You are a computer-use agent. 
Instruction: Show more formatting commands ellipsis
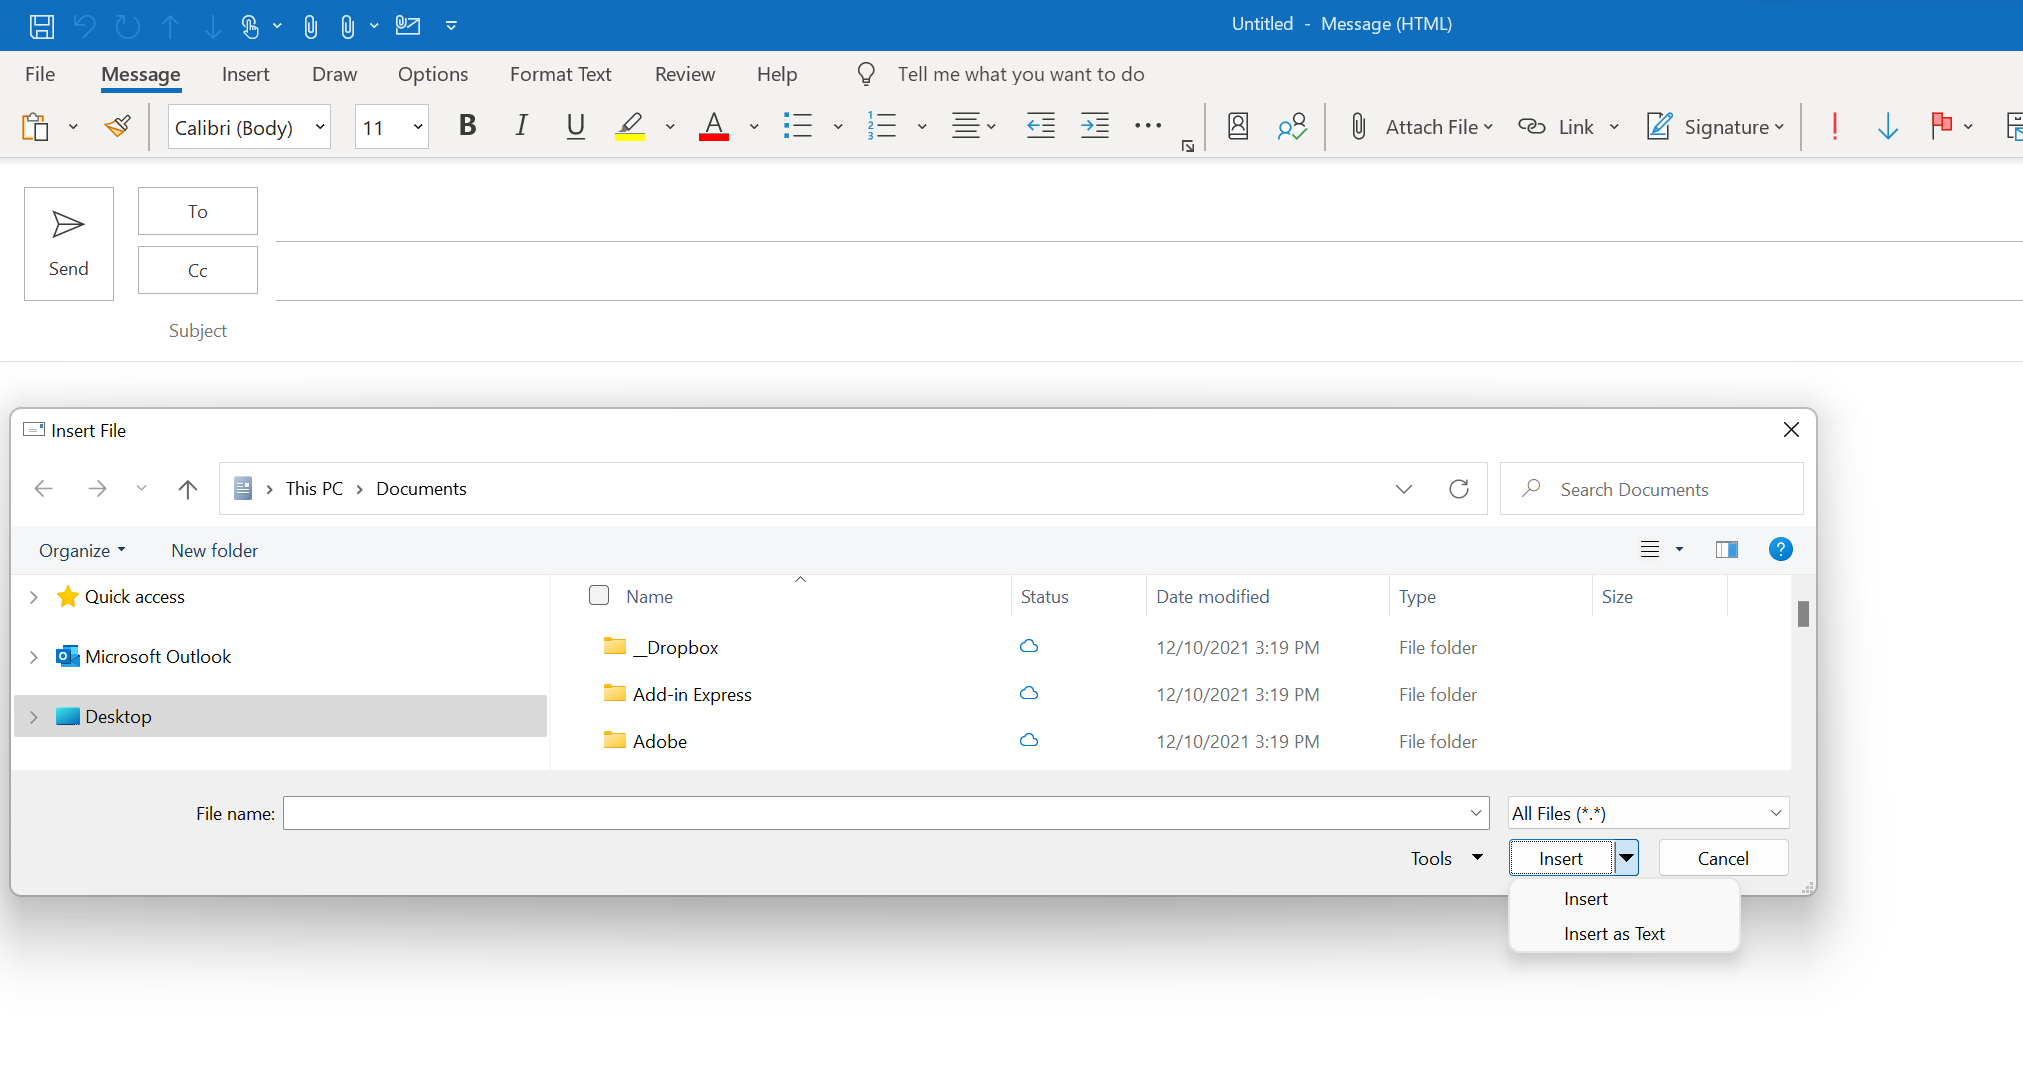point(1148,126)
